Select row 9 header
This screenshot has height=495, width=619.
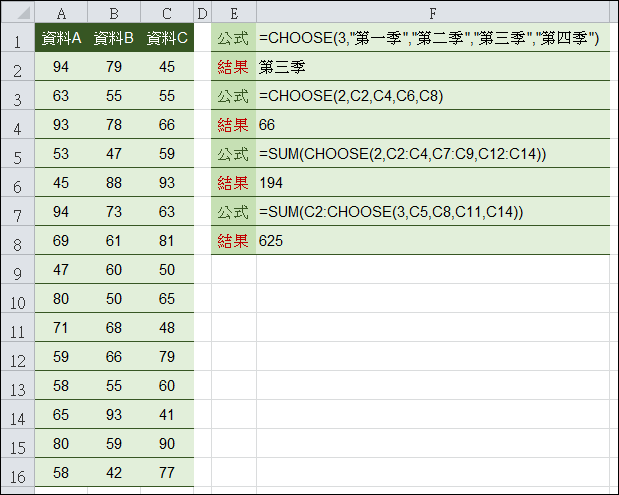(18, 269)
